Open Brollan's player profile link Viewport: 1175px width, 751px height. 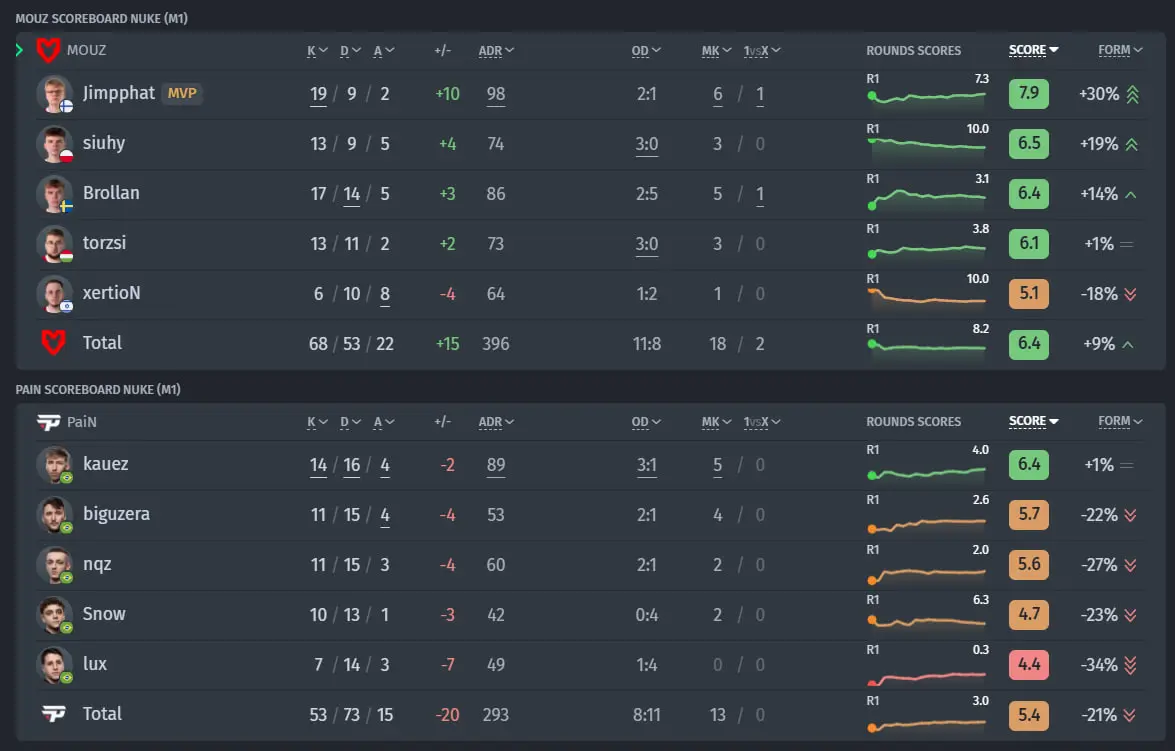[111, 193]
